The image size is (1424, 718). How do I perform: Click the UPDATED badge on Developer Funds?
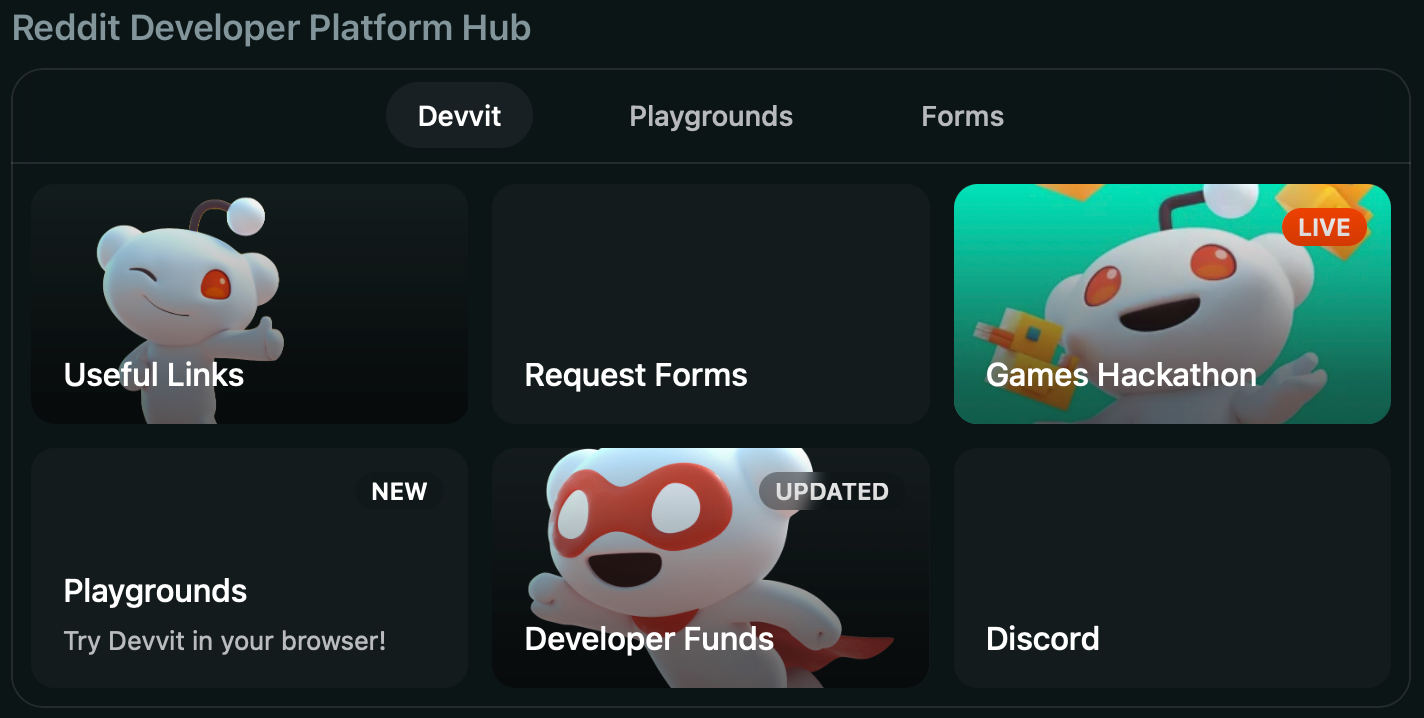[832, 491]
